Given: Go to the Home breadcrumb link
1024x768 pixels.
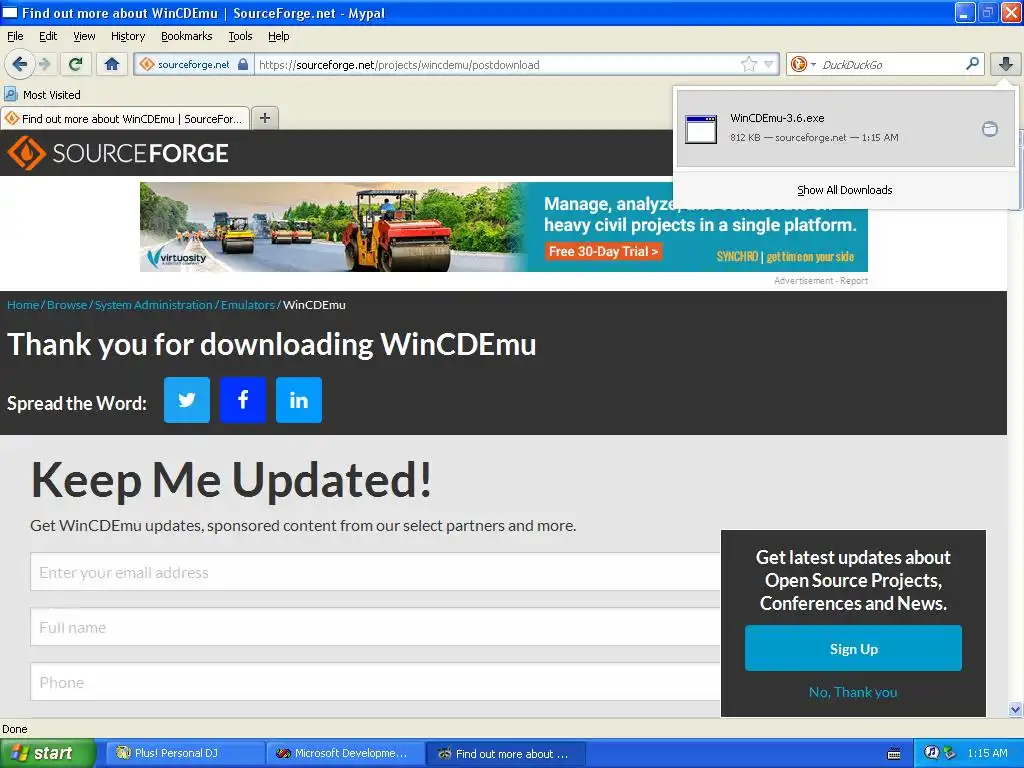Looking at the screenshot, I should pos(23,305).
